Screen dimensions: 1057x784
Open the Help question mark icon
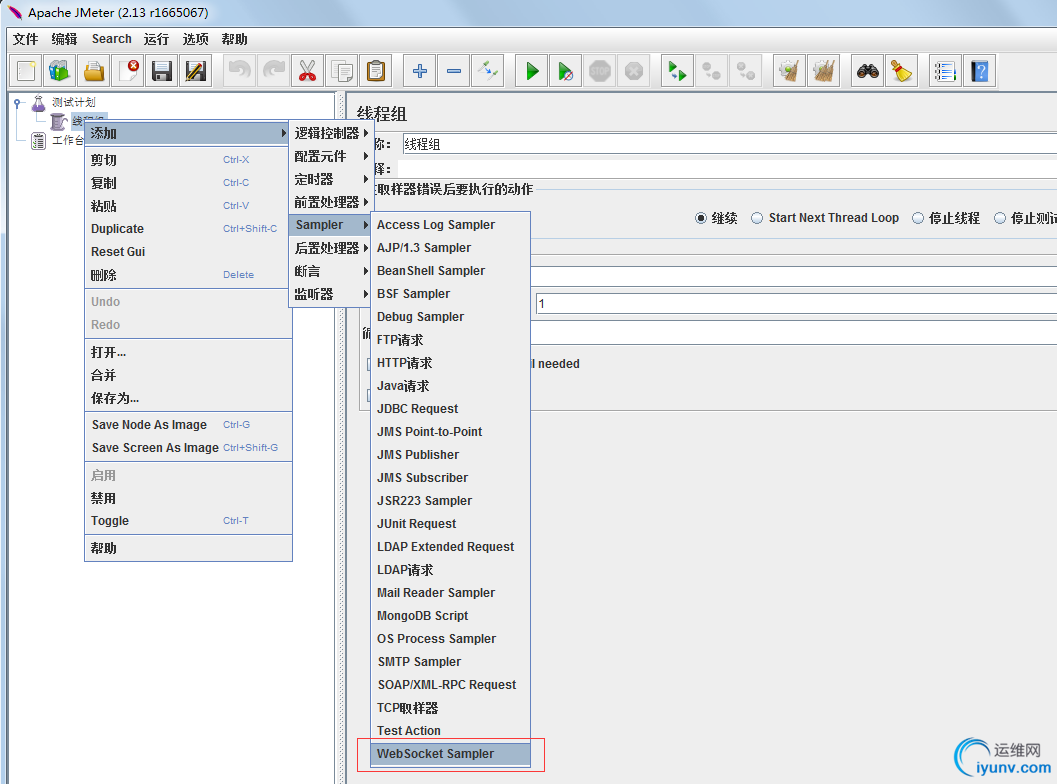pyautogui.click(x=979, y=71)
